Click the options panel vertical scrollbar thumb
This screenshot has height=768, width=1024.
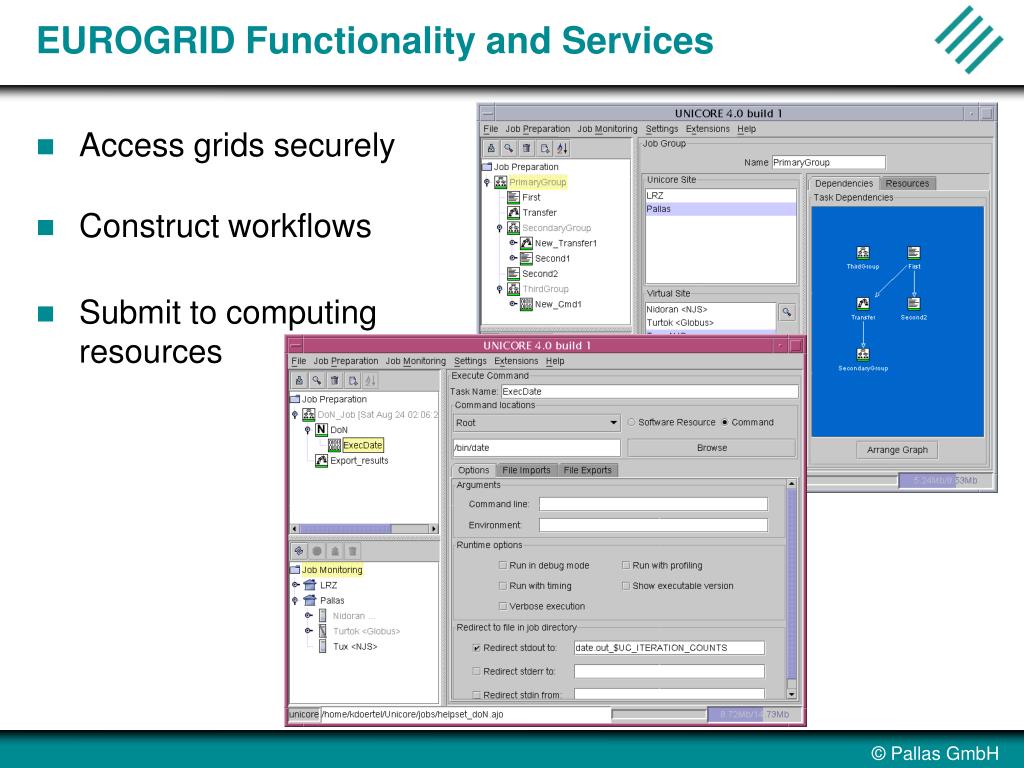pyautogui.click(x=792, y=584)
